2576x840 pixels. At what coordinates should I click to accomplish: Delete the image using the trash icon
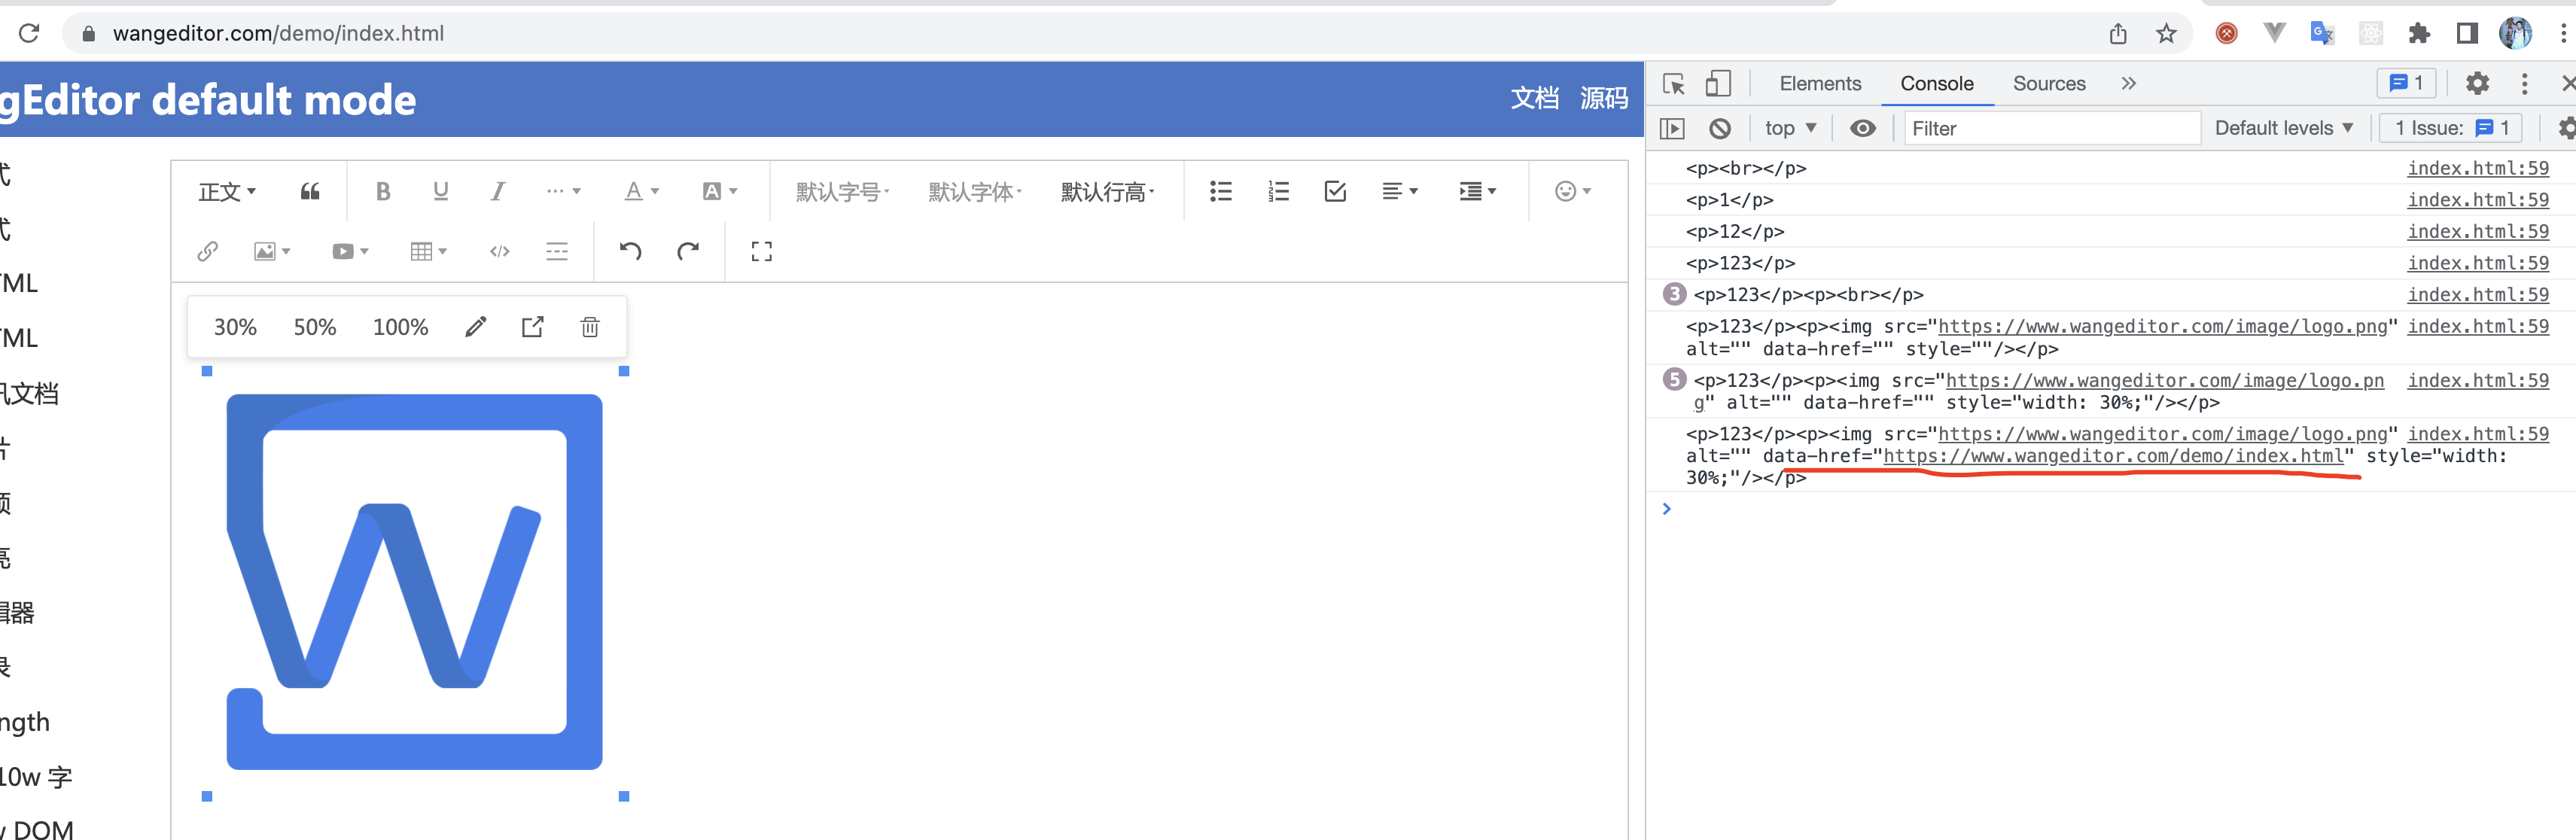coord(590,326)
